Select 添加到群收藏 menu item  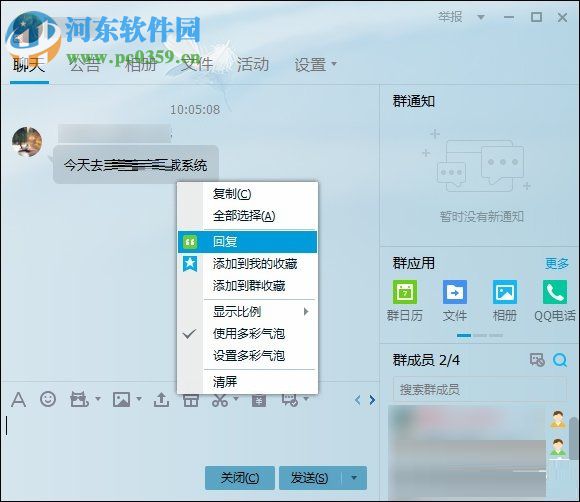pyautogui.click(x=247, y=286)
